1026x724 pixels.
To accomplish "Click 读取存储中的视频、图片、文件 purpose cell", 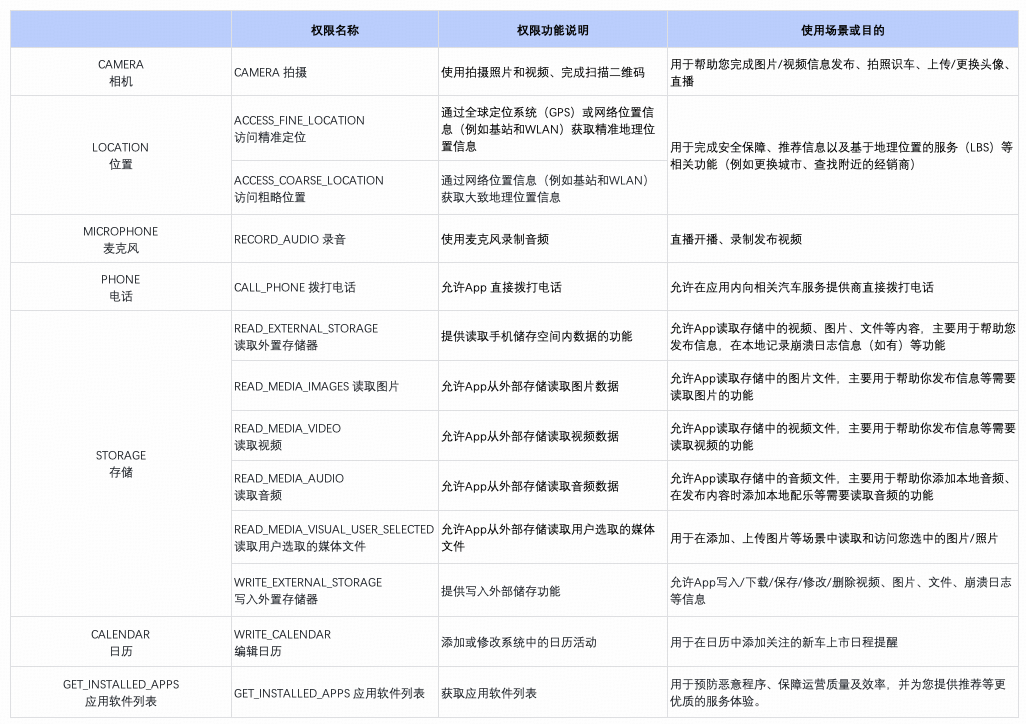I will pyautogui.click(x=842, y=336).
